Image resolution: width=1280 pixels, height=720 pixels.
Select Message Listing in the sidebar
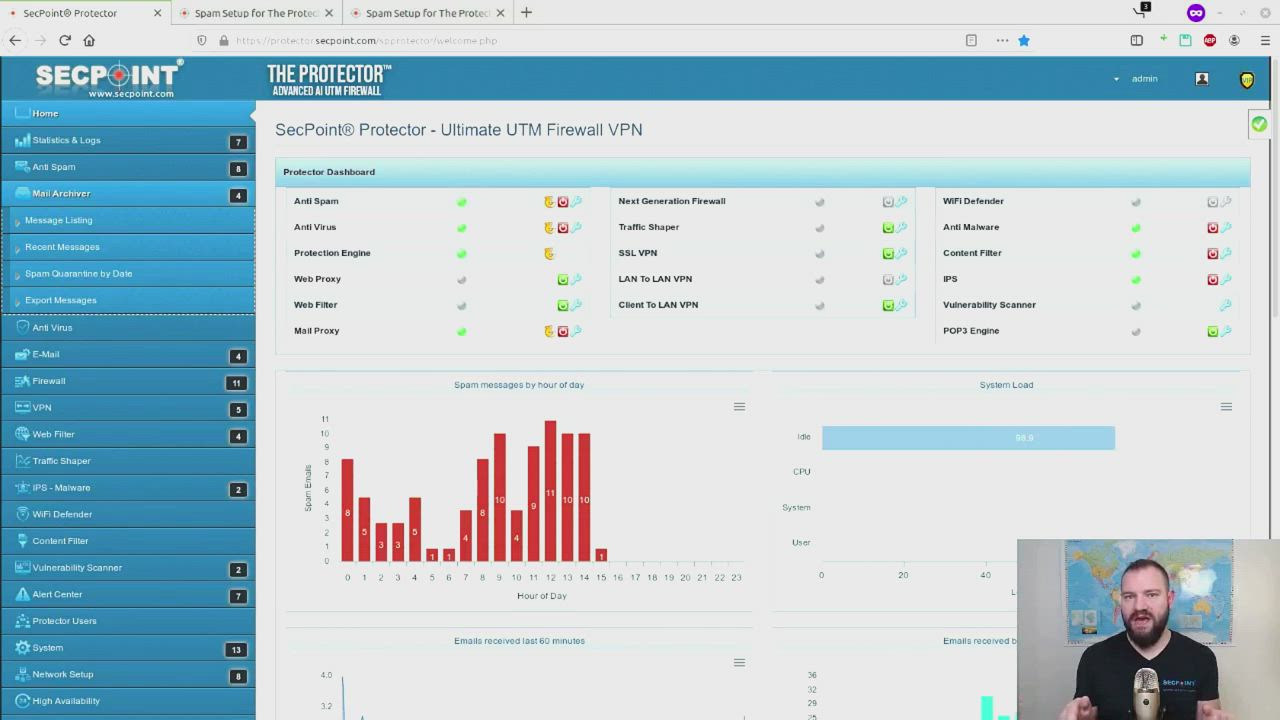(x=58, y=220)
